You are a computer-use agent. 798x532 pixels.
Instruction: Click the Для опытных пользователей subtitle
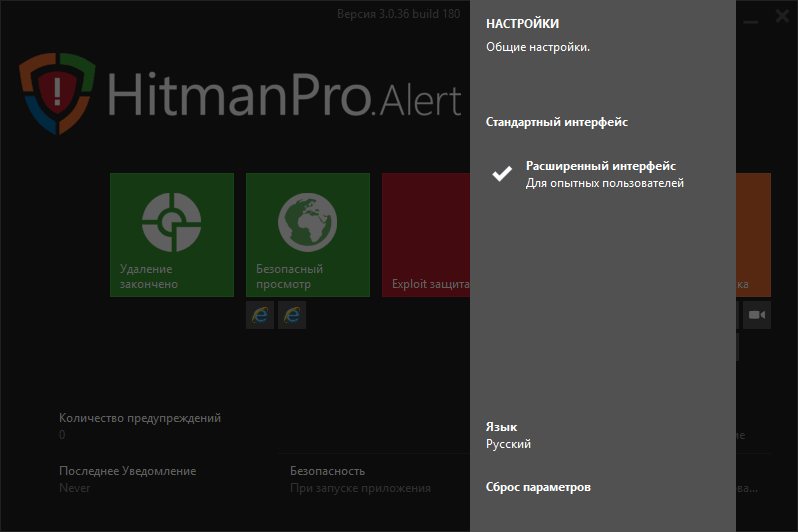coord(605,183)
